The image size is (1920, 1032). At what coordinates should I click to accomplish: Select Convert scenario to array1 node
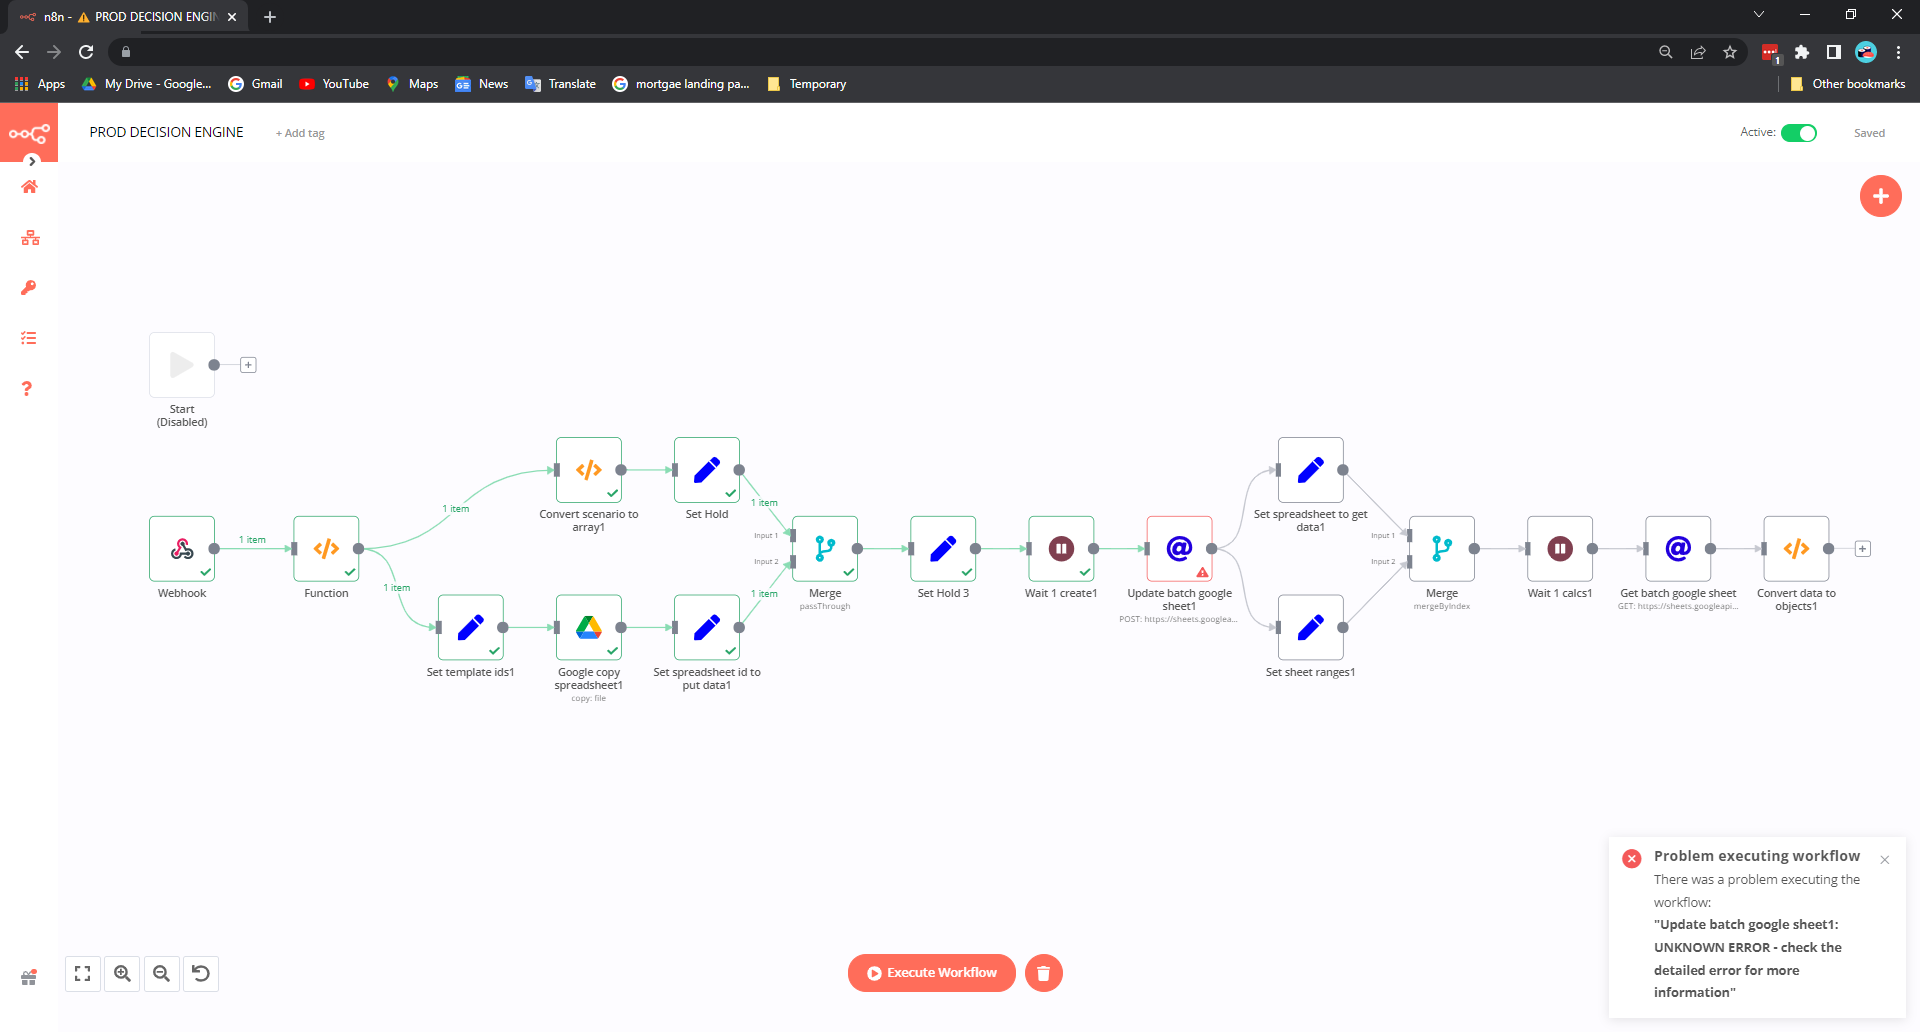[589, 469]
